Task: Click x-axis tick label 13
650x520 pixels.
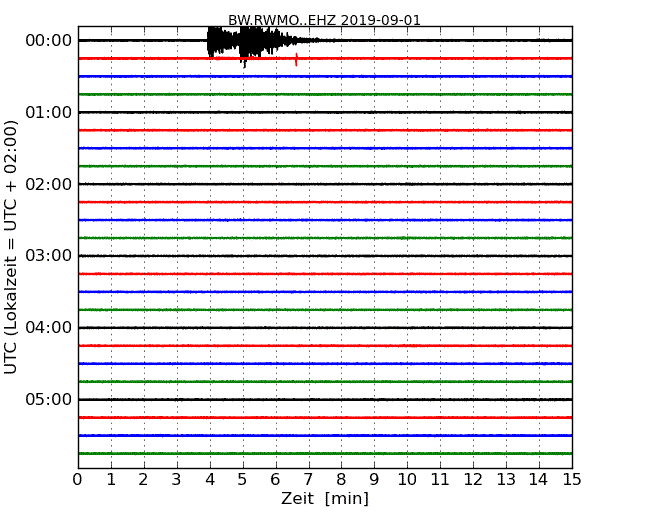Action: pos(506,480)
